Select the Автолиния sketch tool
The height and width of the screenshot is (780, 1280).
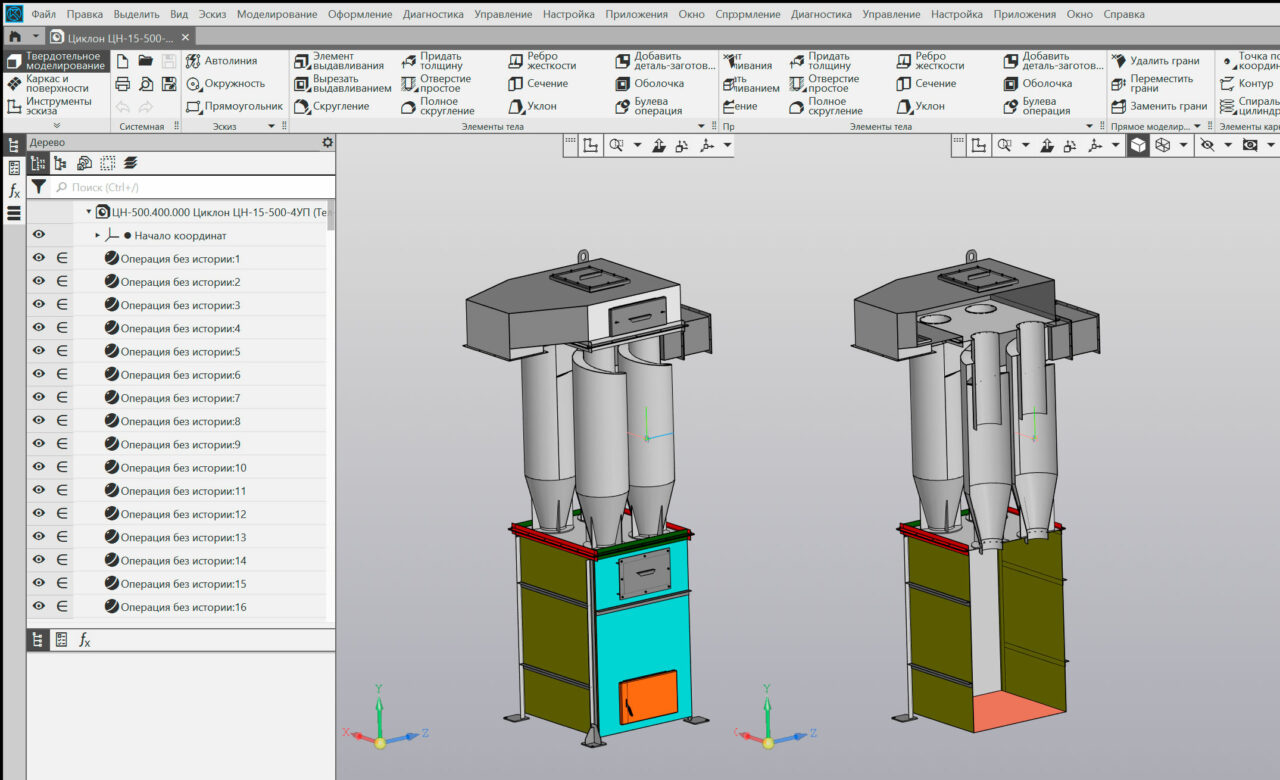click(221, 61)
